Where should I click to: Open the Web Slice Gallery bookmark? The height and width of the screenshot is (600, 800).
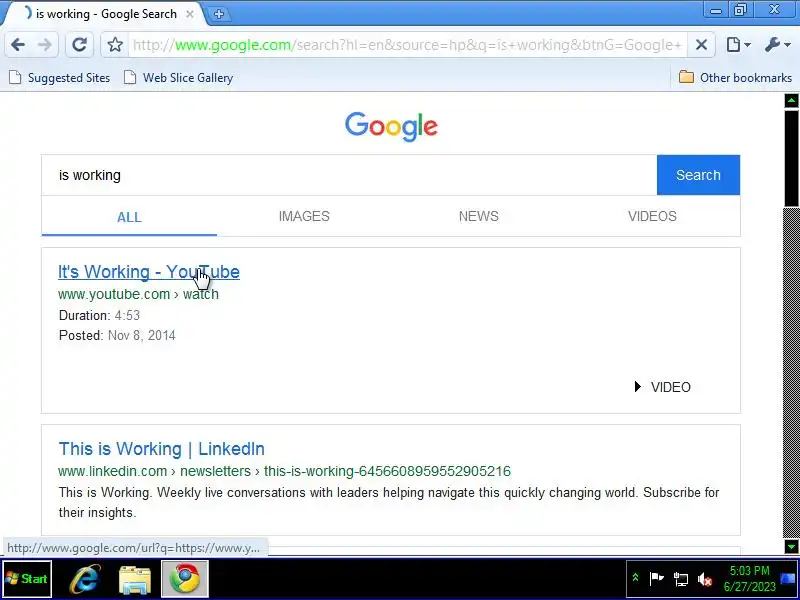pos(179,78)
